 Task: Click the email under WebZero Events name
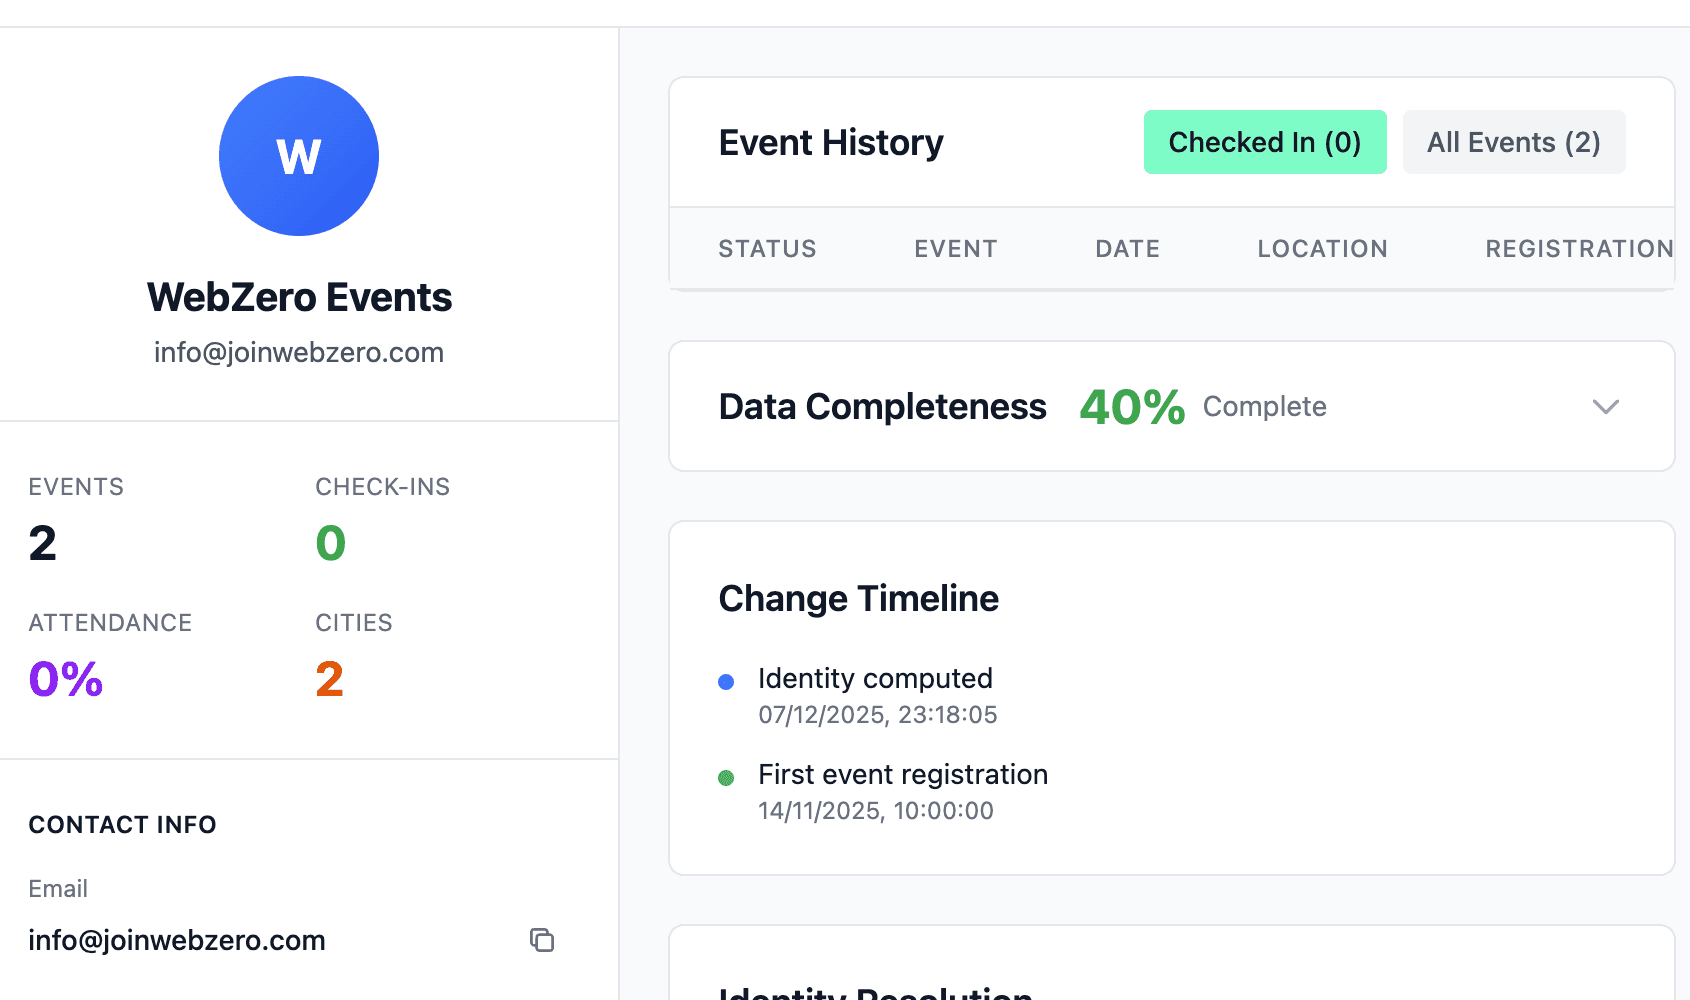point(299,352)
